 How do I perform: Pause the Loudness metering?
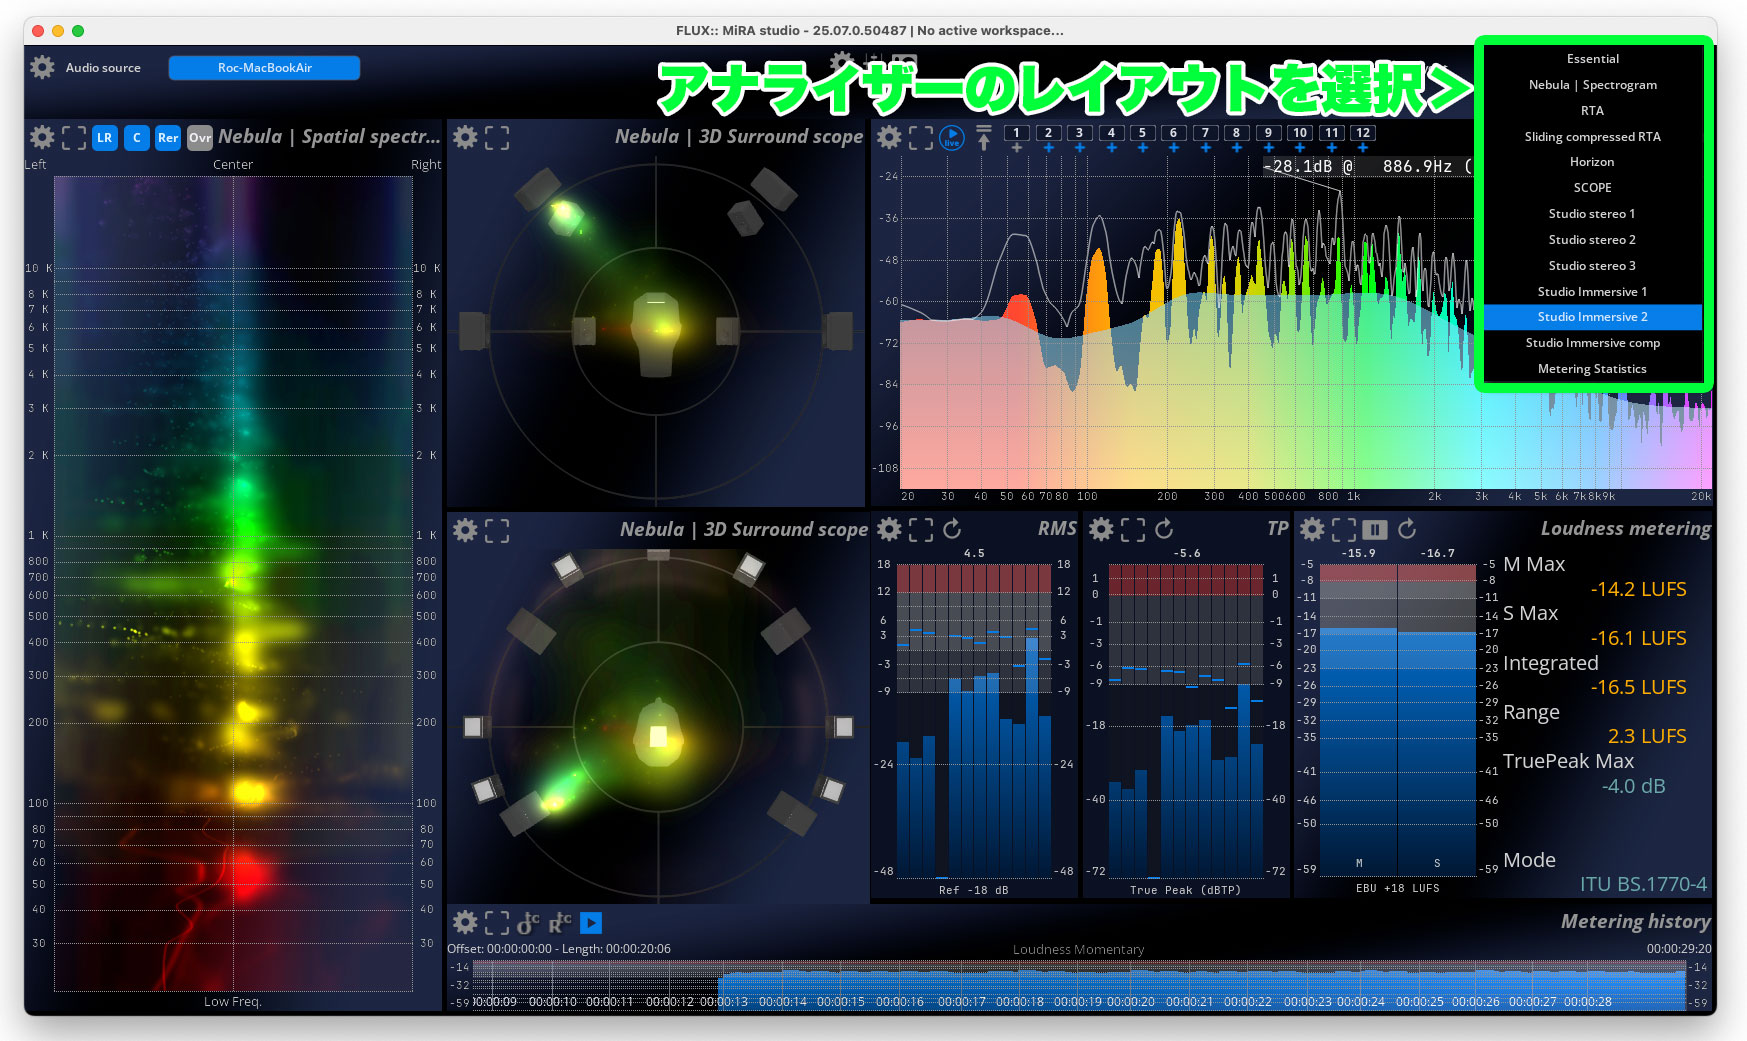click(x=1375, y=529)
